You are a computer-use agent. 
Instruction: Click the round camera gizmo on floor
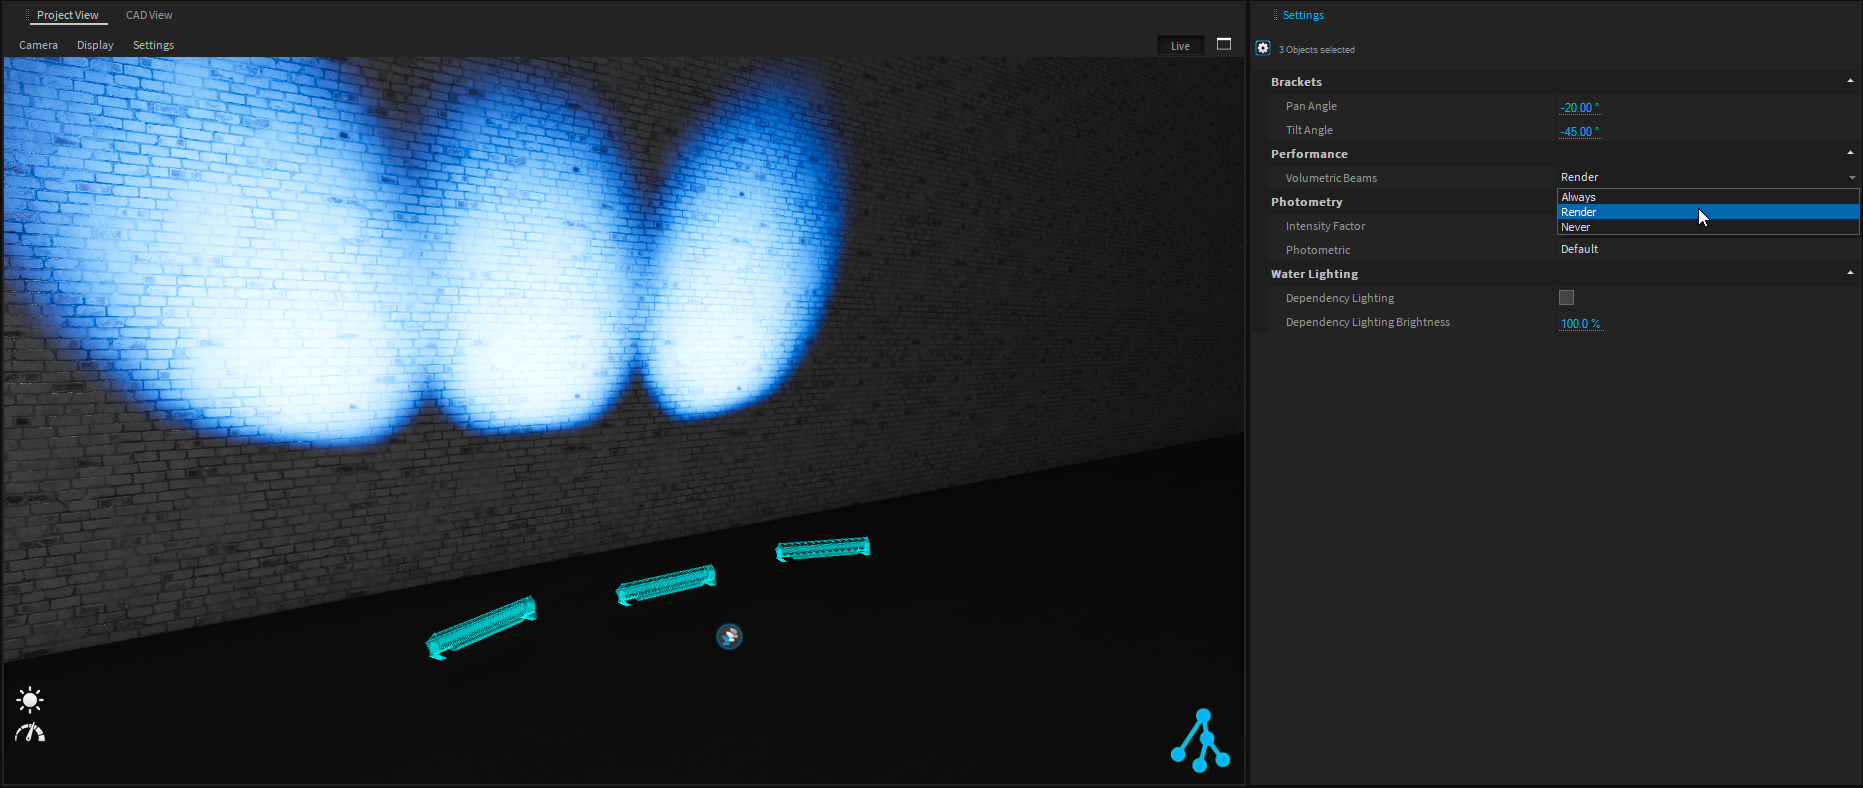pos(729,636)
